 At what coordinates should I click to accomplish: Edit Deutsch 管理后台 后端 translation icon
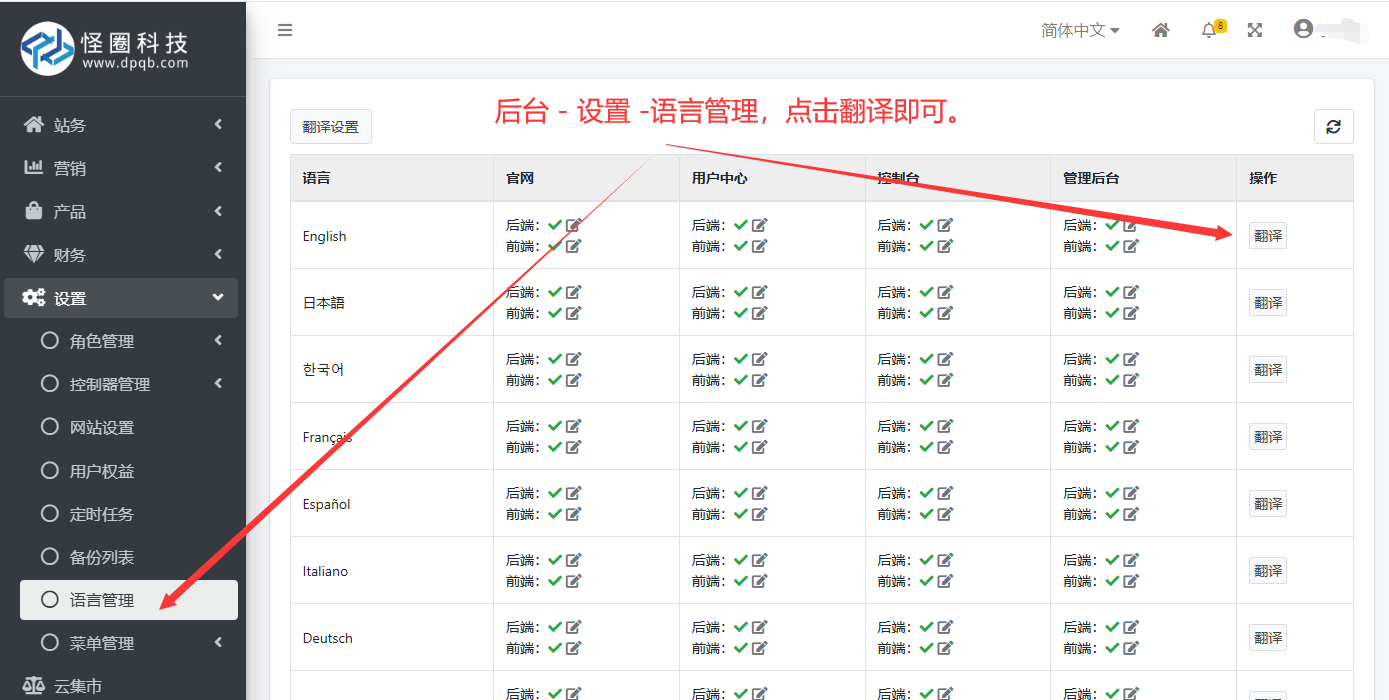coord(1131,627)
